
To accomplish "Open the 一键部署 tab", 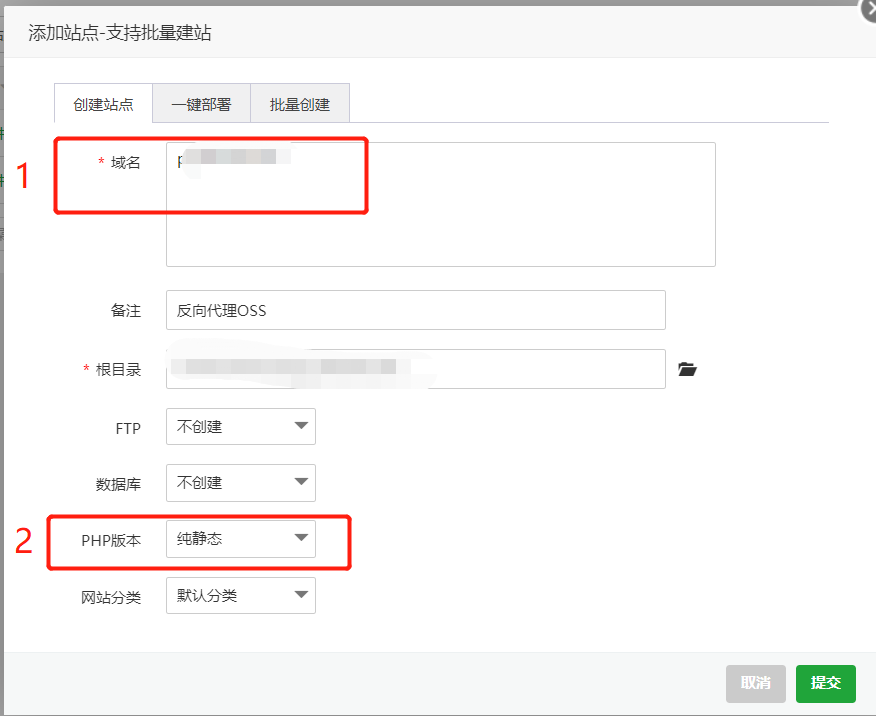I will [201, 104].
